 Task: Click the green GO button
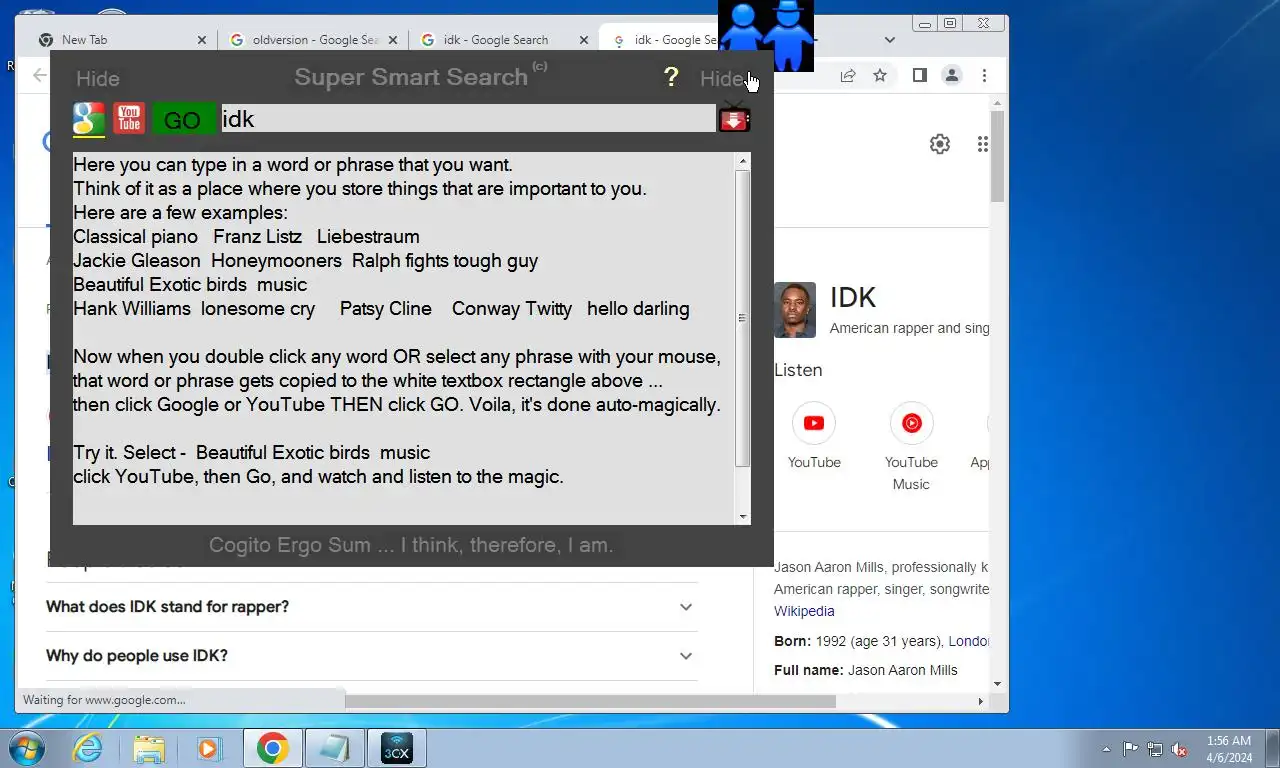coord(183,120)
